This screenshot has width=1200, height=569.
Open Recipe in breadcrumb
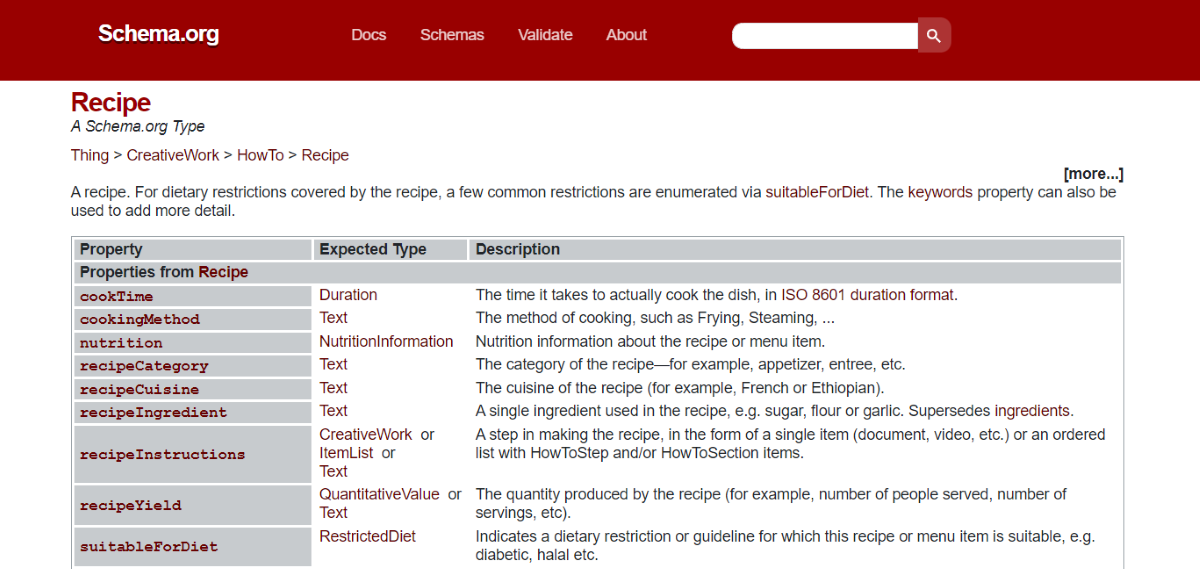click(325, 155)
